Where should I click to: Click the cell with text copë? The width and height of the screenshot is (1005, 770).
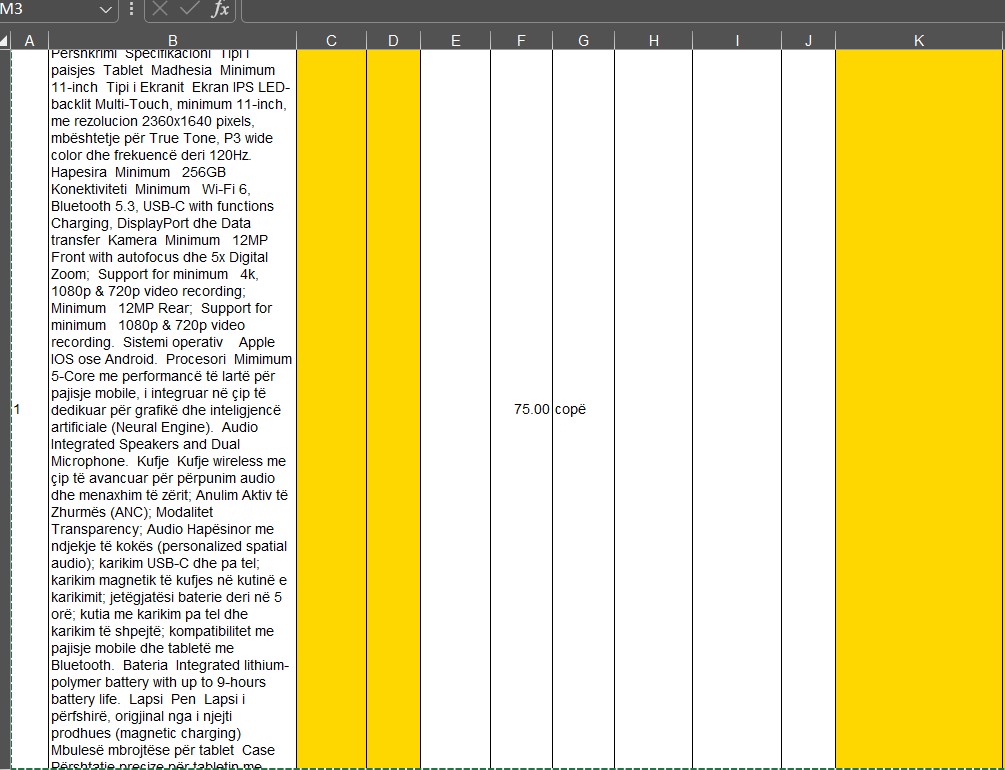pos(583,409)
